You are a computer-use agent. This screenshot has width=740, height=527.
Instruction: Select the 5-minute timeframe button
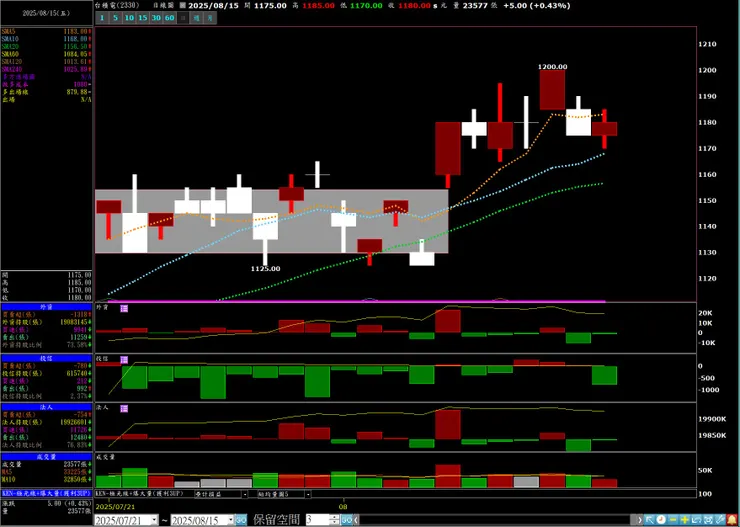point(116,18)
